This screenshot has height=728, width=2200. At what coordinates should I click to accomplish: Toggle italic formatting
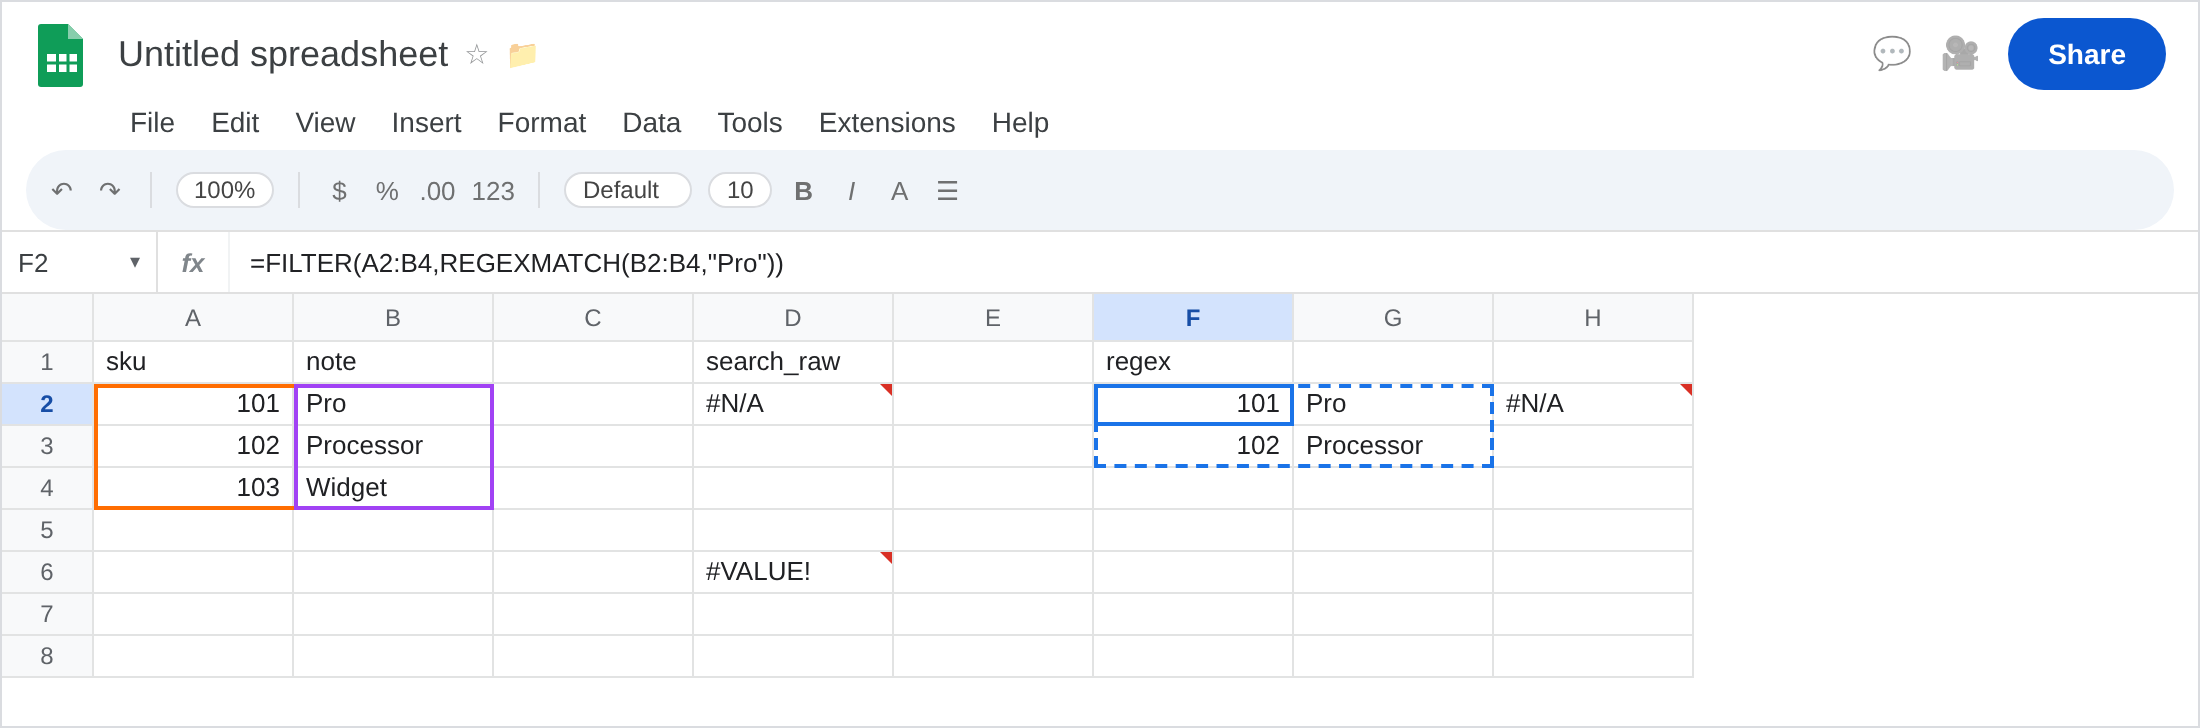tap(851, 190)
